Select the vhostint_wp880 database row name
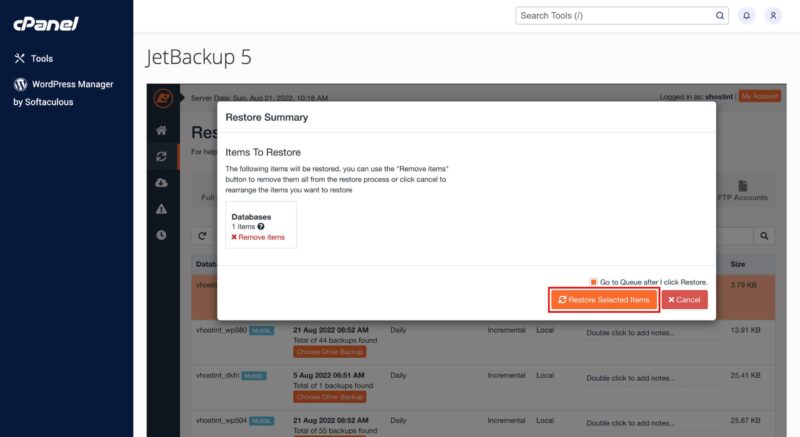The height and width of the screenshot is (437, 800). [x=221, y=330]
